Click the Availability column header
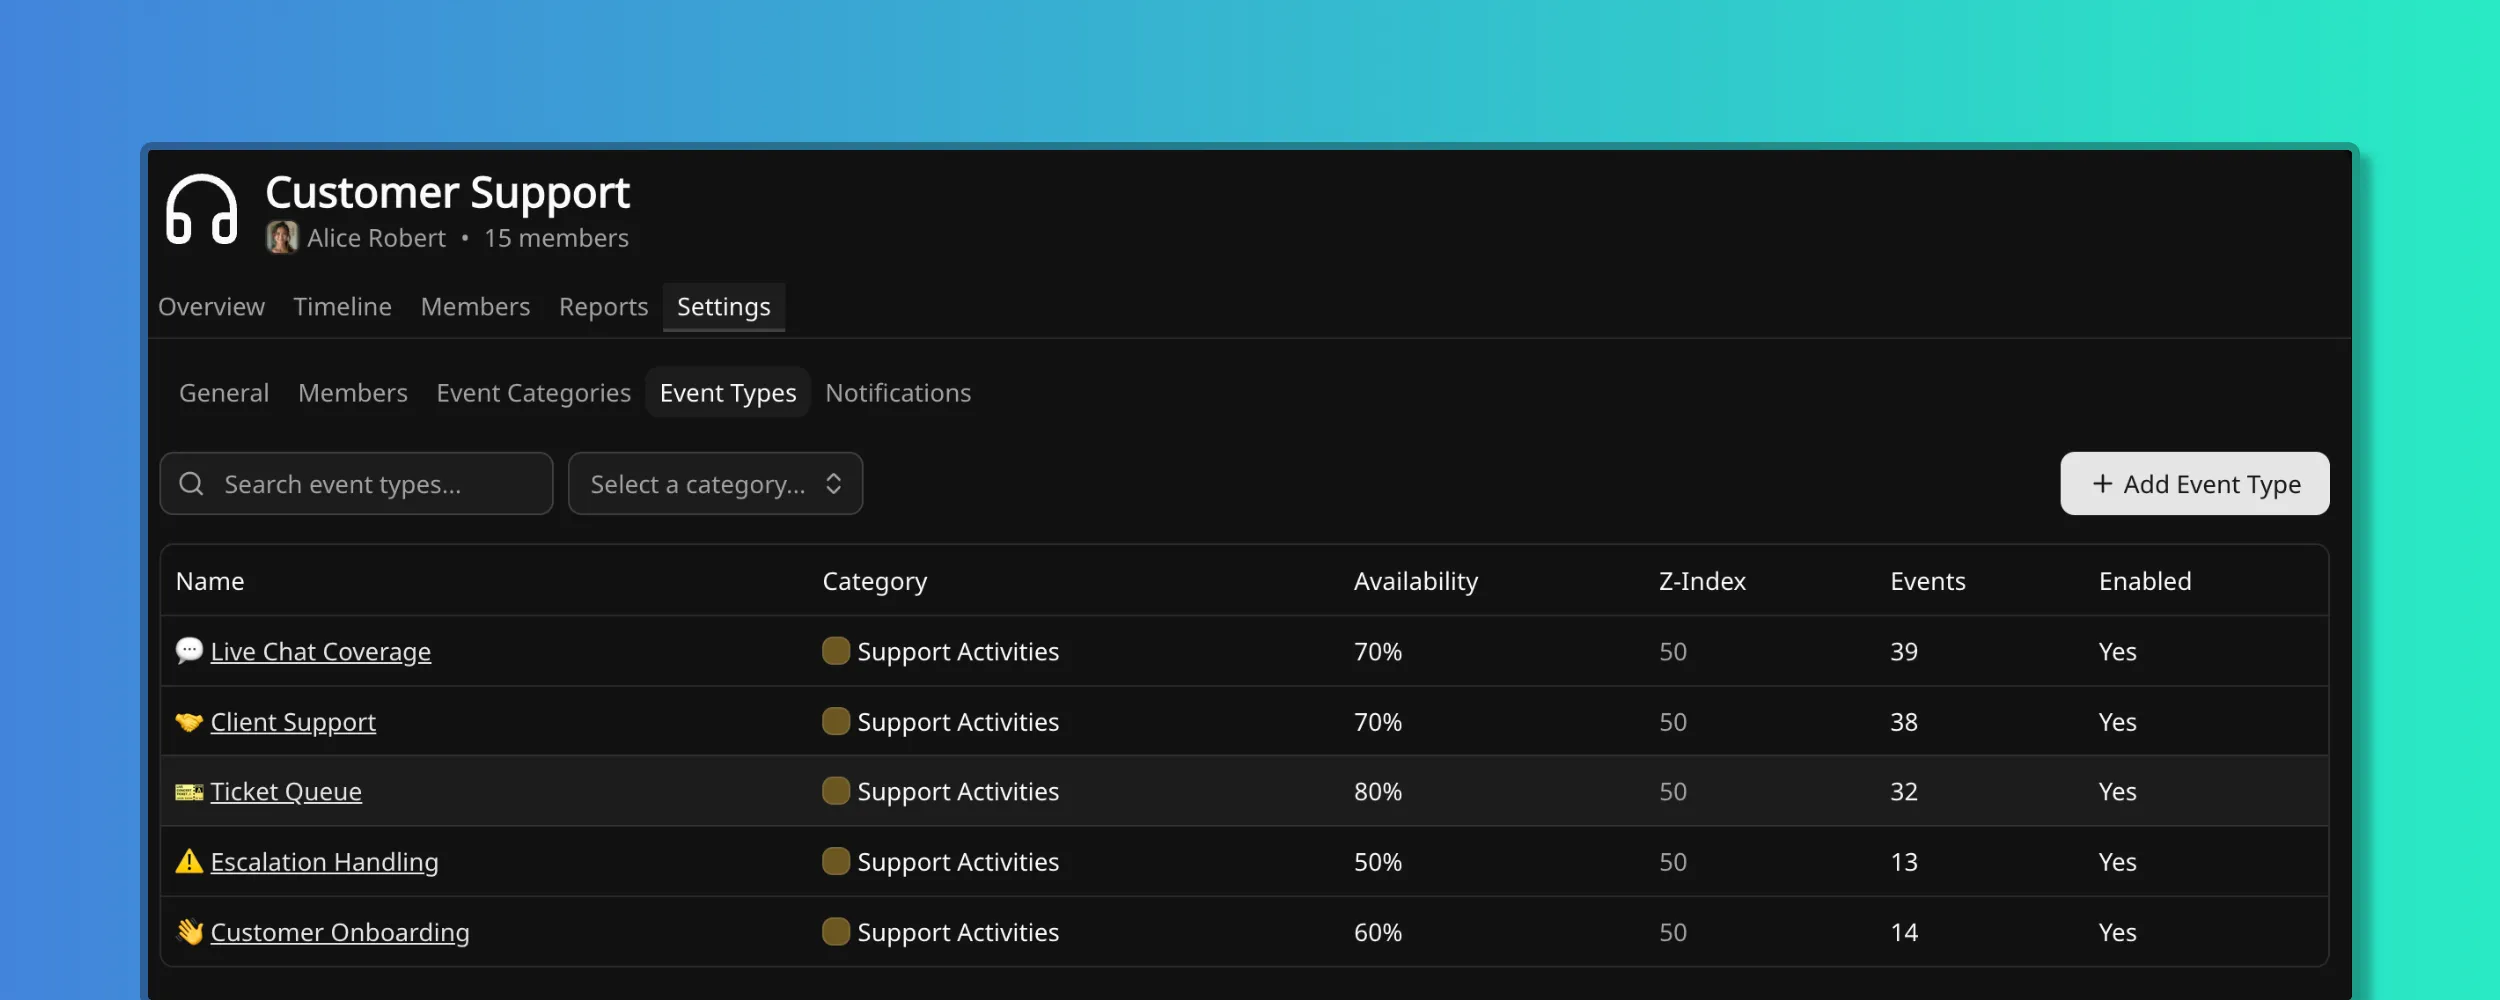Screen dimensions: 2500x1000 [1416, 581]
